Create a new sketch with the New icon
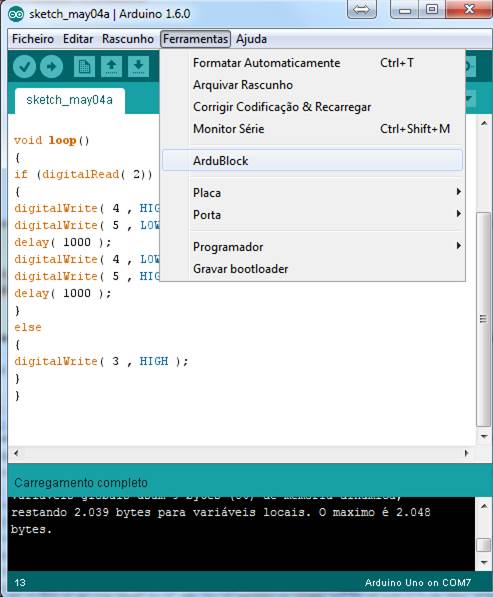 coord(84,67)
